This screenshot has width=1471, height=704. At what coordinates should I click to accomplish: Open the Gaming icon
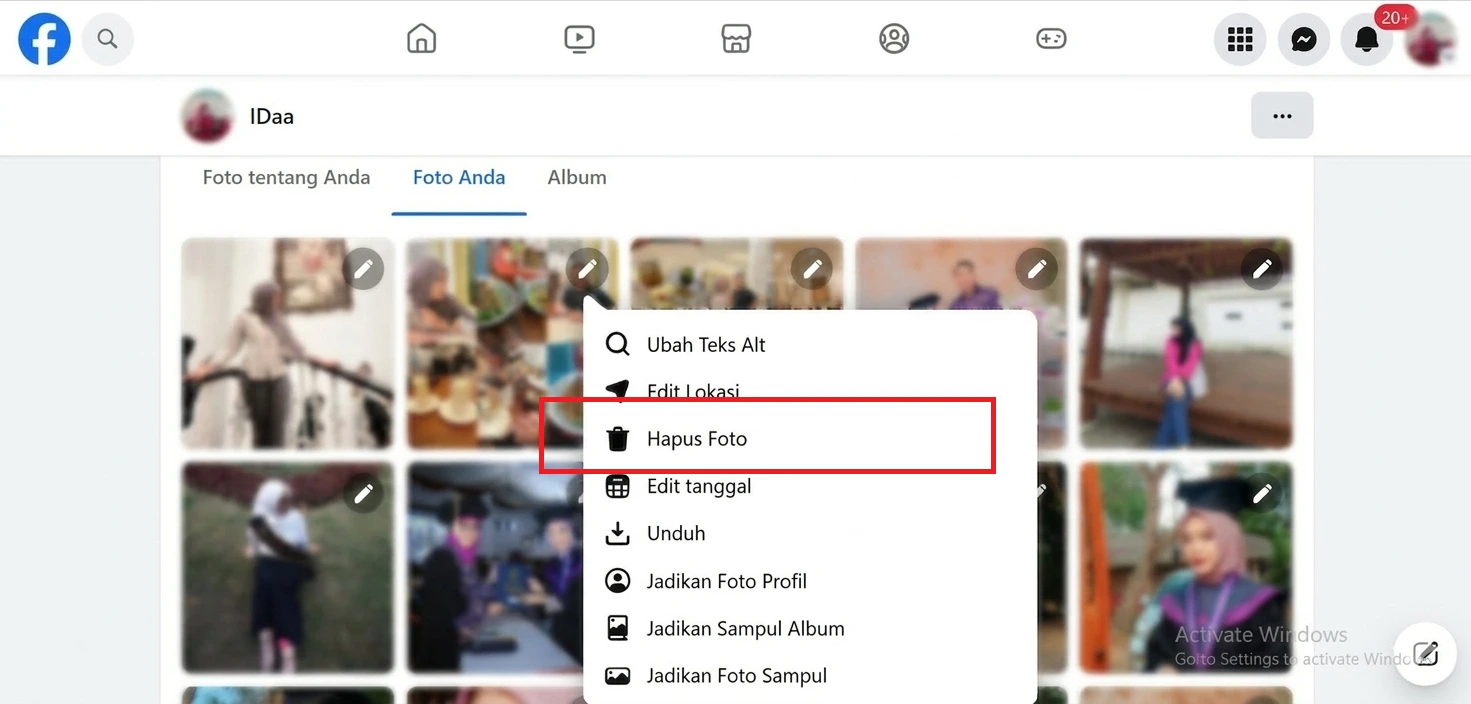point(1051,38)
